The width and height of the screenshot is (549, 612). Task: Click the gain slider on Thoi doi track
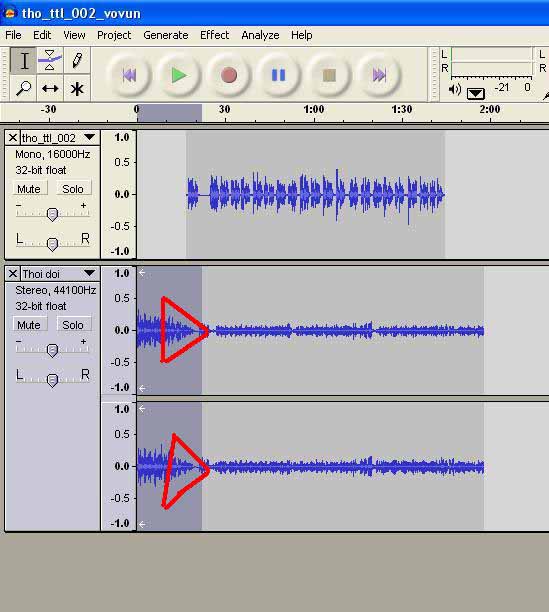click(52, 350)
